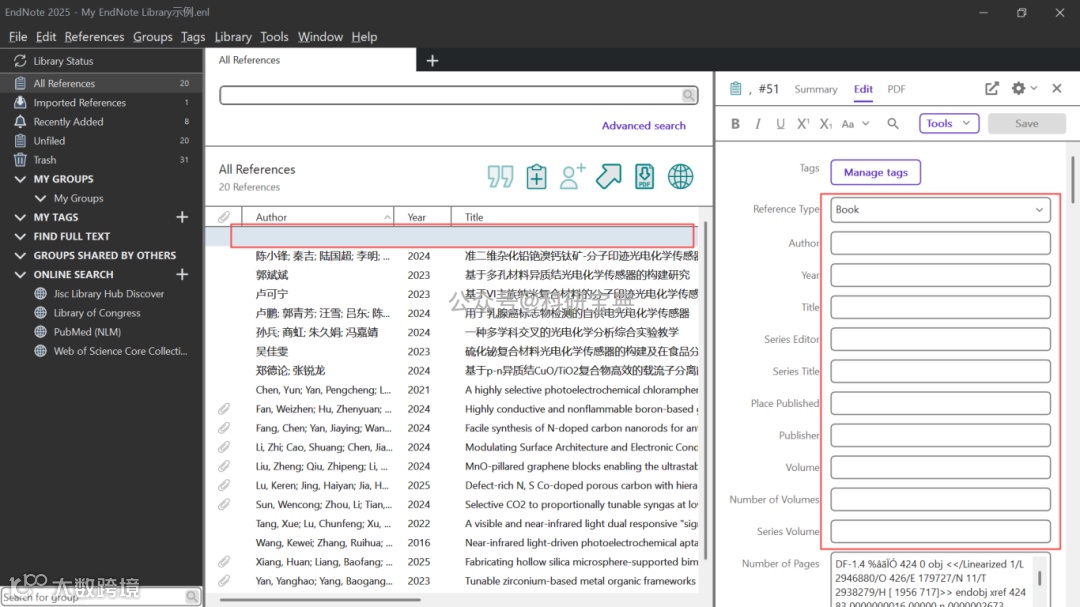The width and height of the screenshot is (1080, 607).
Task: Collapse the MY GROUPS section
Action: click(20, 179)
